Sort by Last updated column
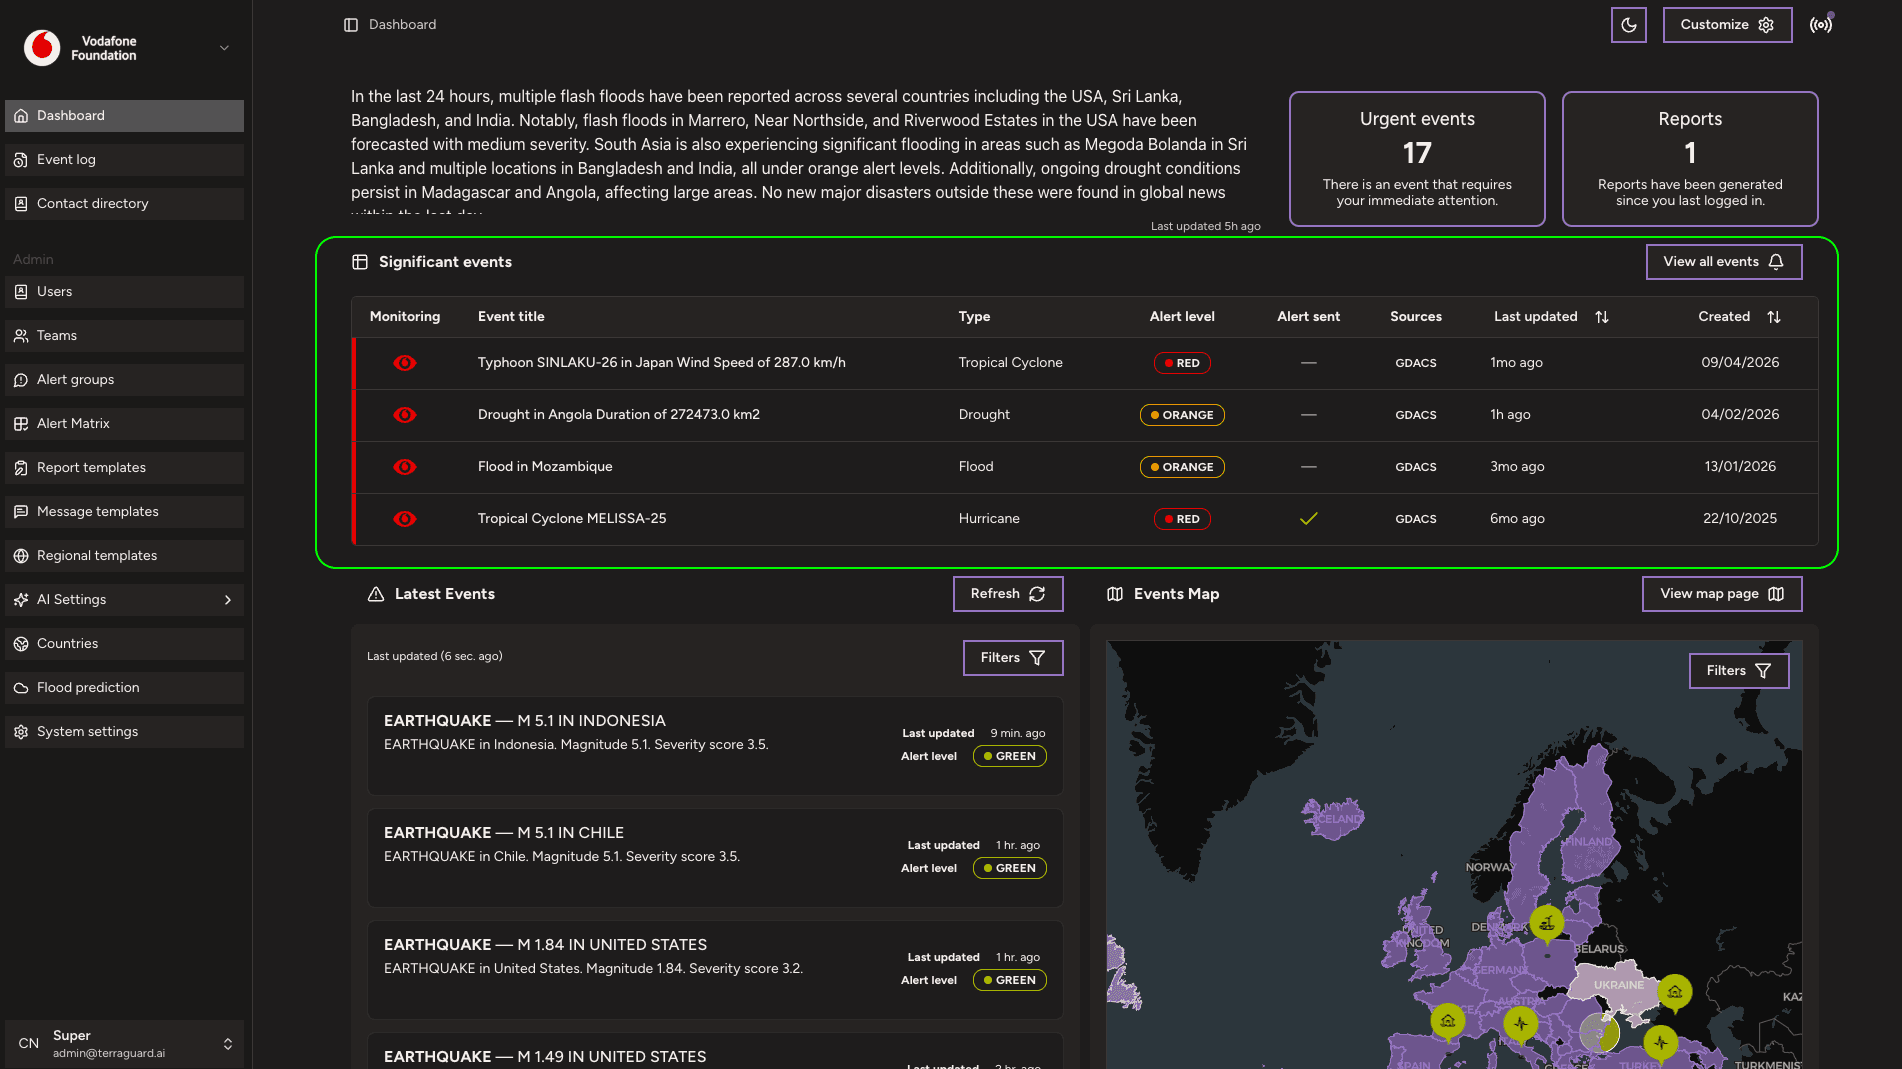 tap(1602, 317)
